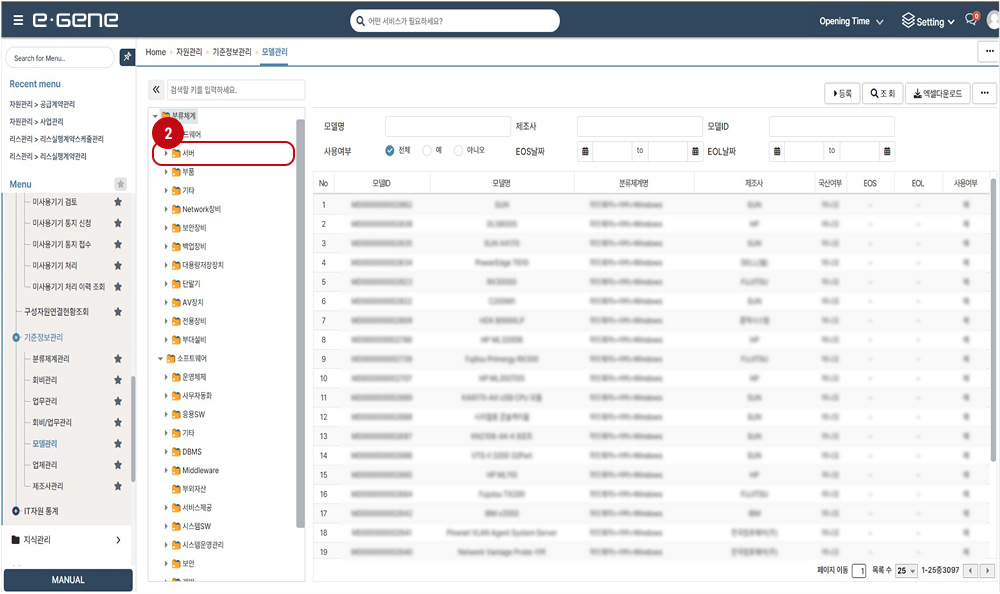This screenshot has width=1000, height=594.
Task: Click favorite star next to 모델관리
Action: [118, 443]
